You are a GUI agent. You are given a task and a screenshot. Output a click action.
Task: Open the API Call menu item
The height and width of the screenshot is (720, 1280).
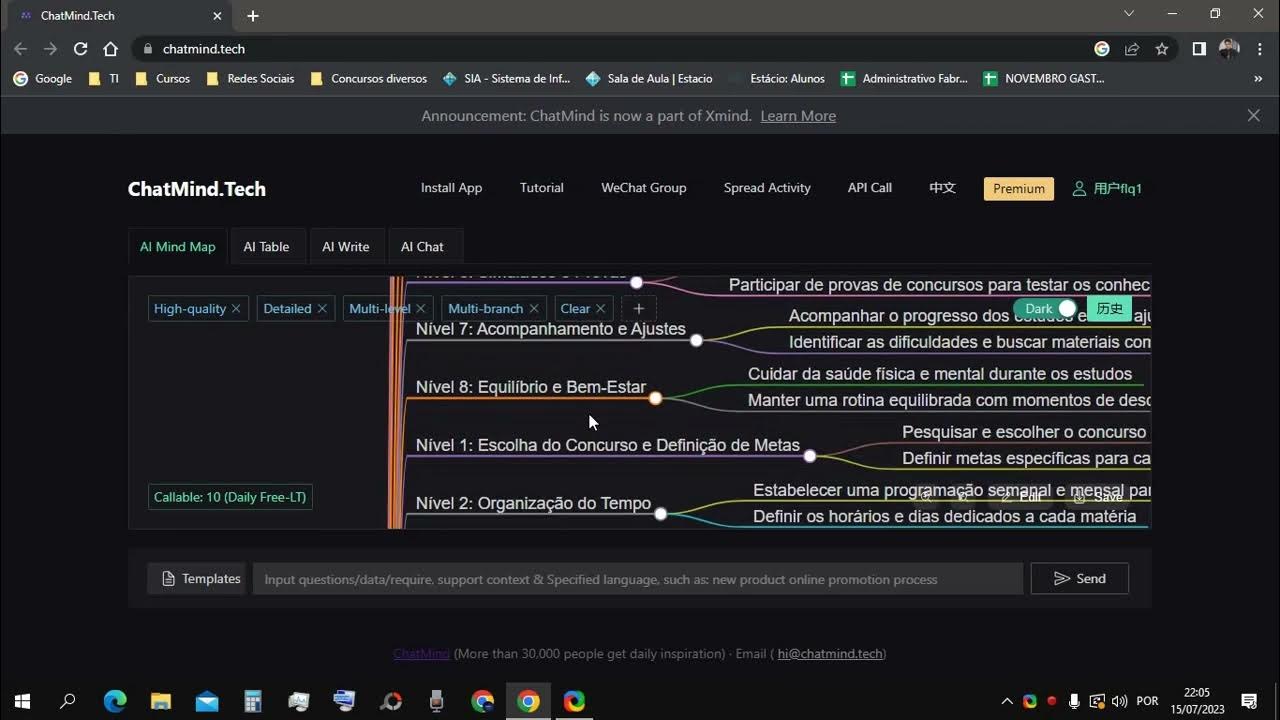[870, 188]
